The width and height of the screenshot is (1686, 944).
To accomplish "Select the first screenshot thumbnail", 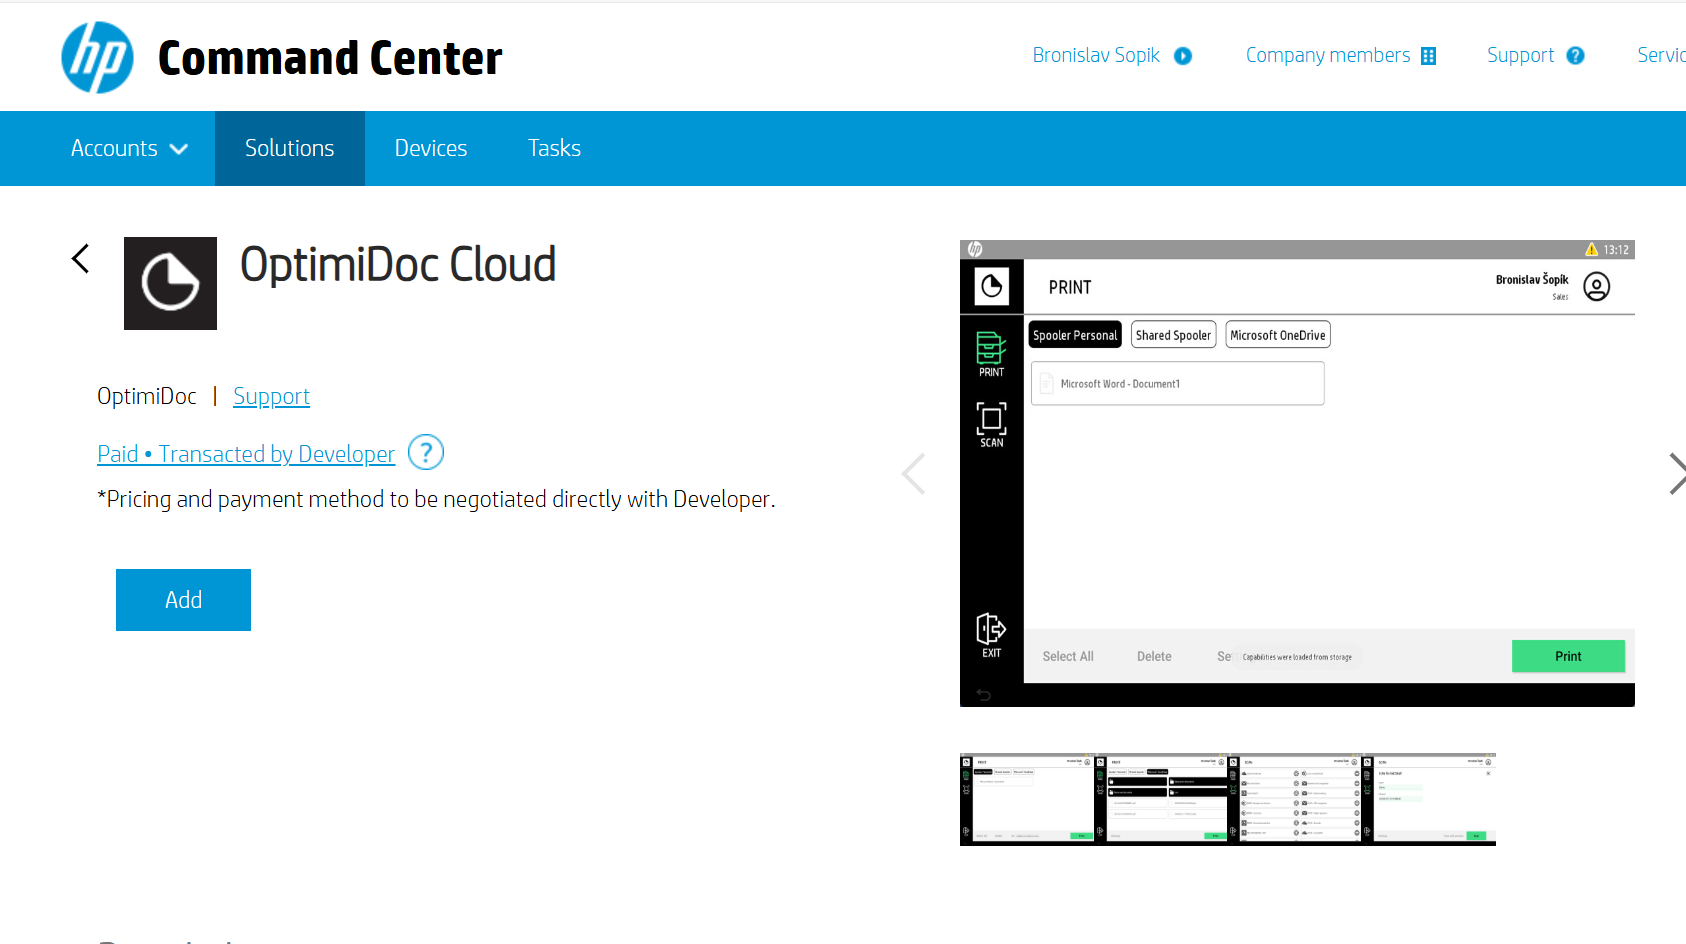I will [1026, 799].
